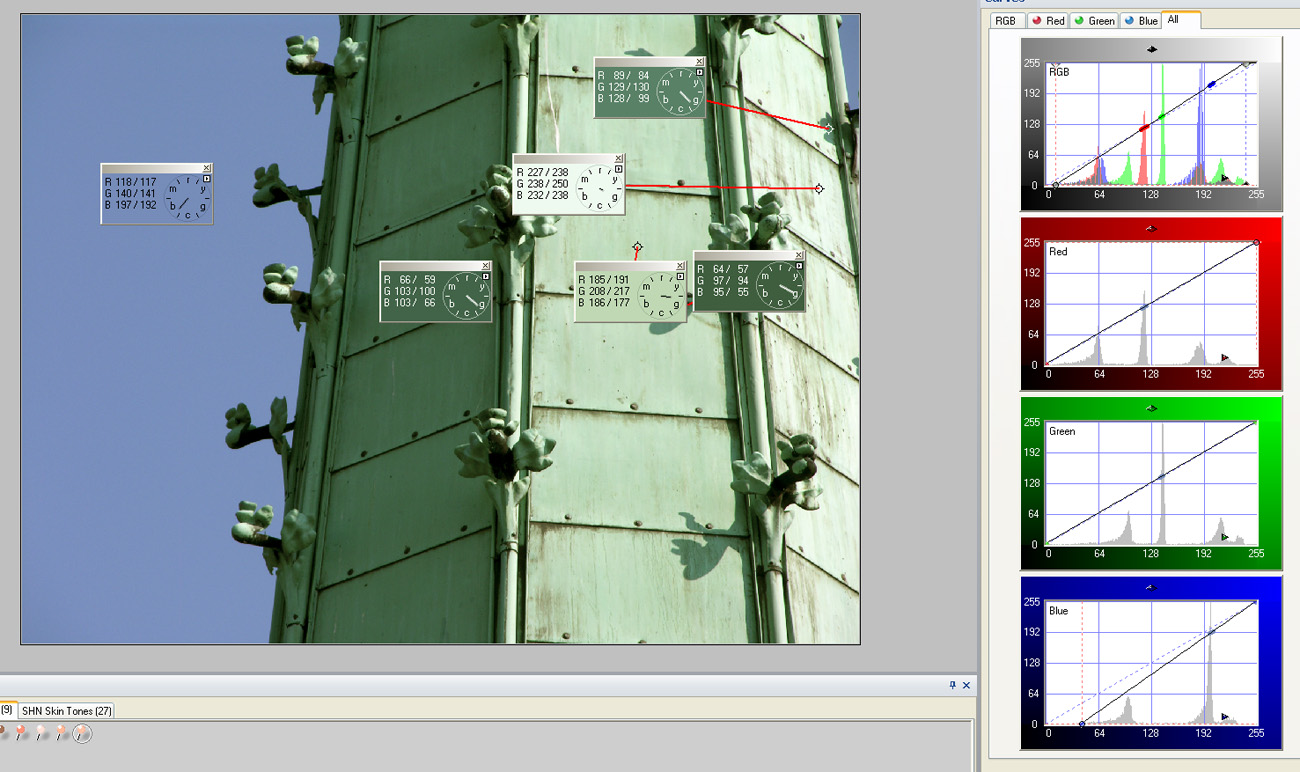
Task: Expand options arrow in R 66/59 sample window
Action: [486, 278]
